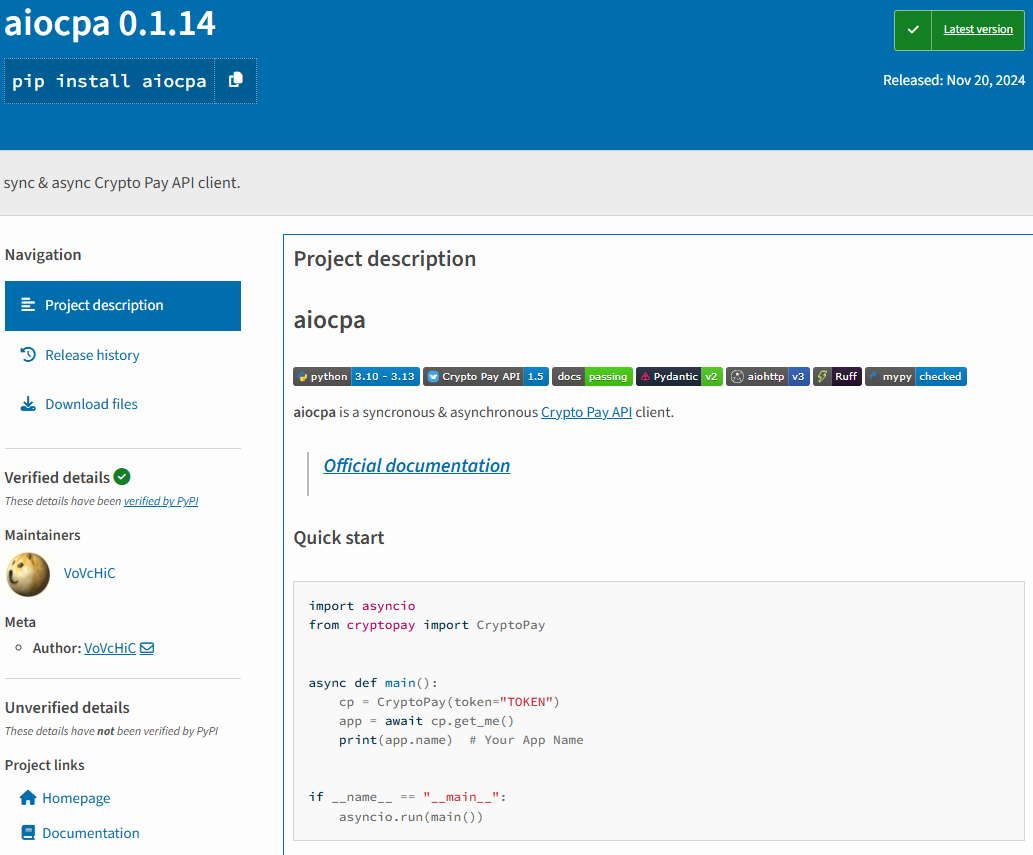Click the green verified checkmark badge
Viewport: 1033px width, 855px height.
[x=121, y=477]
